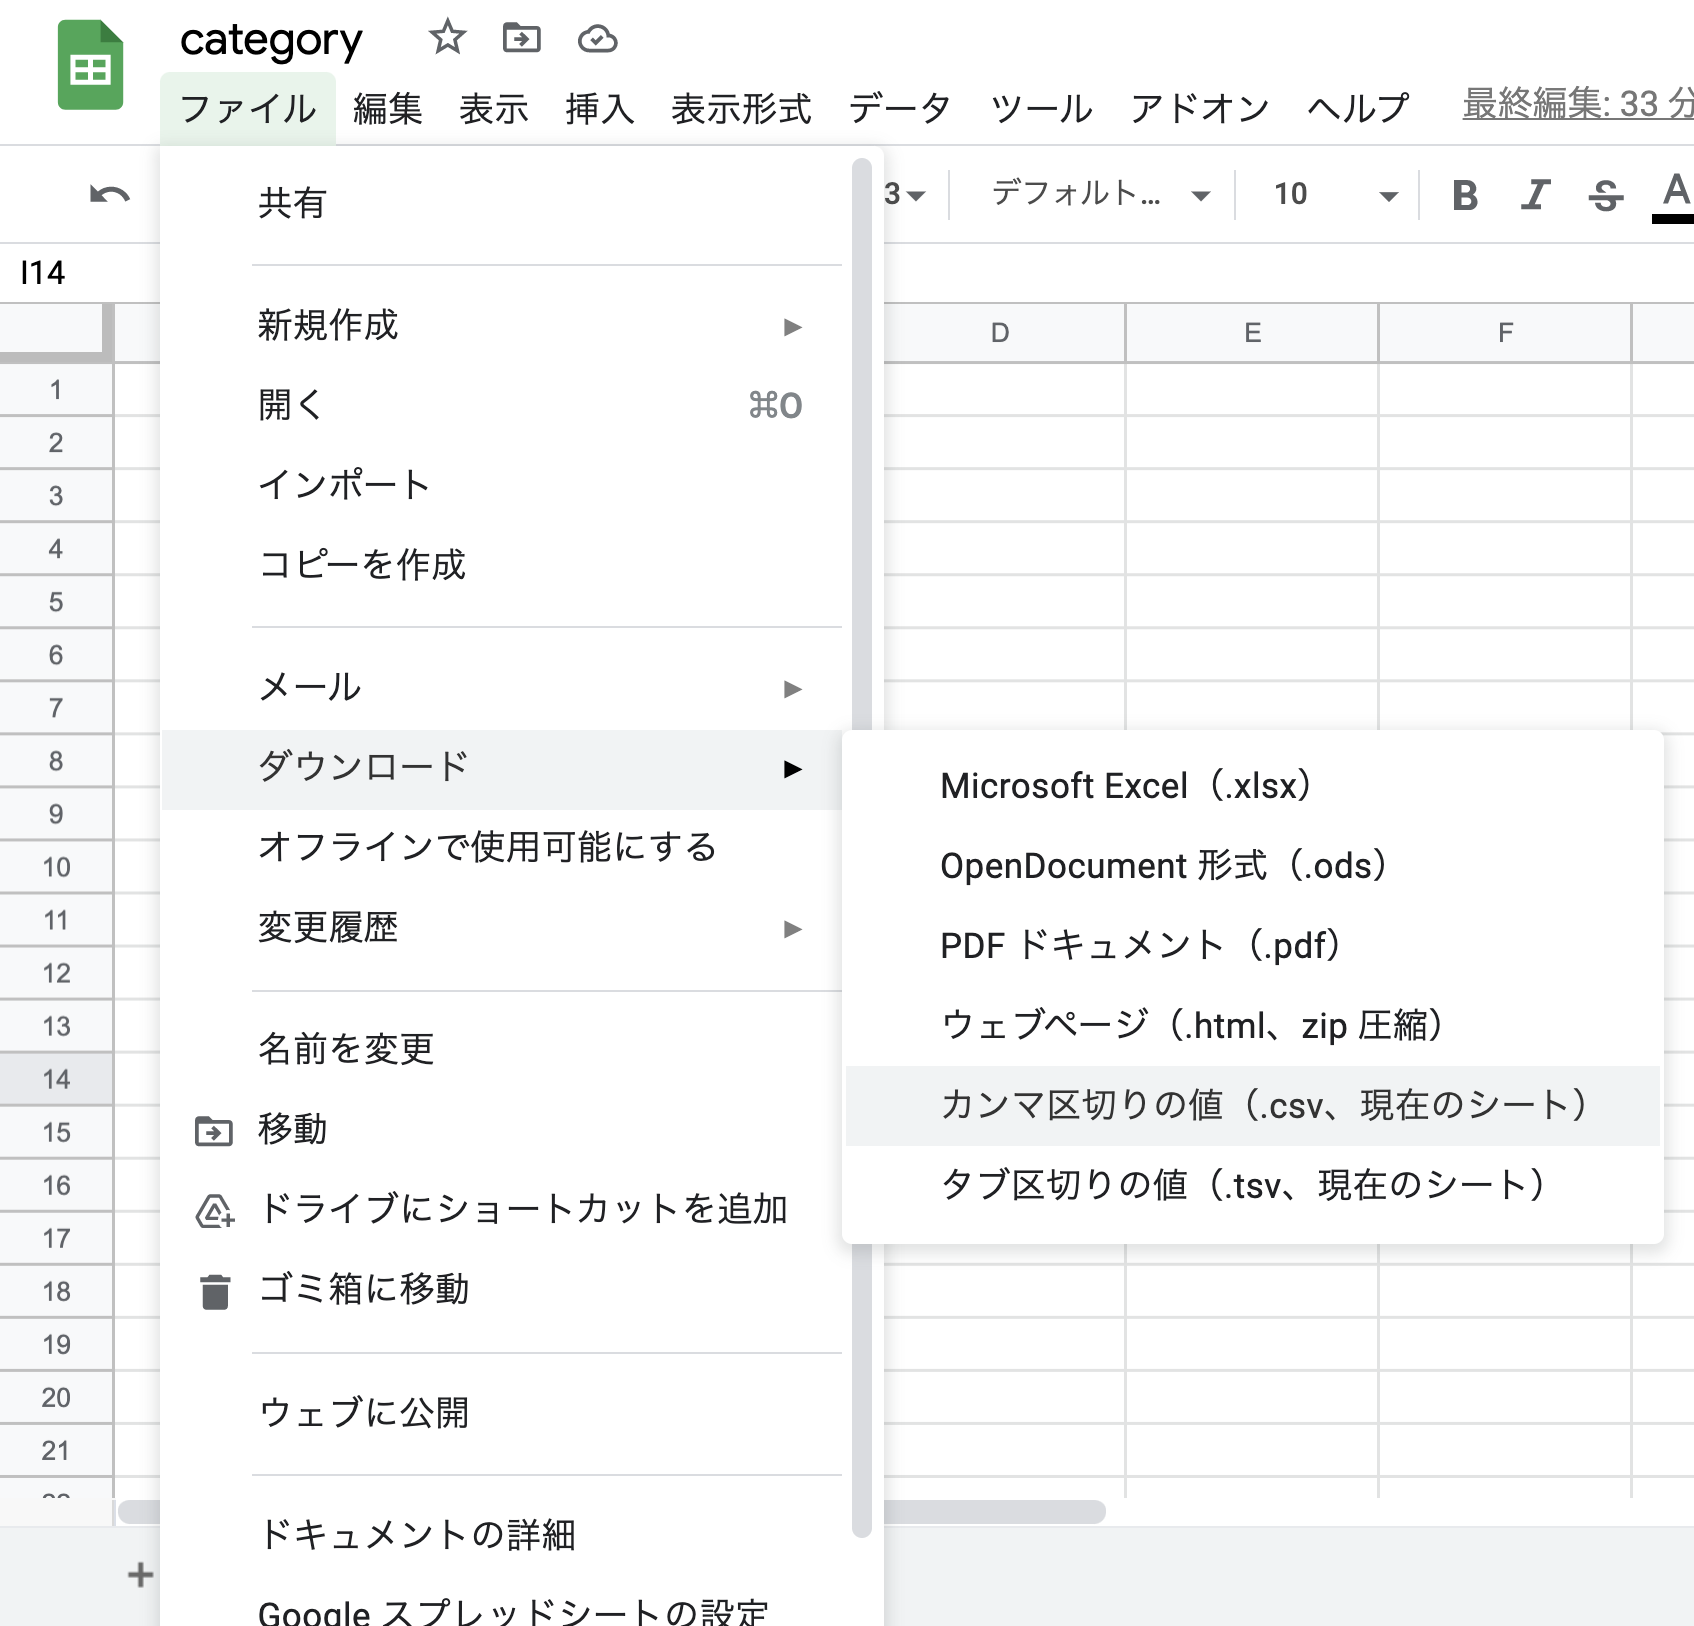The height and width of the screenshot is (1626, 1694).
Task: Click the shortcut icon beside ドライブにショートカットを追加
Action: click(x=213, y=1210)
